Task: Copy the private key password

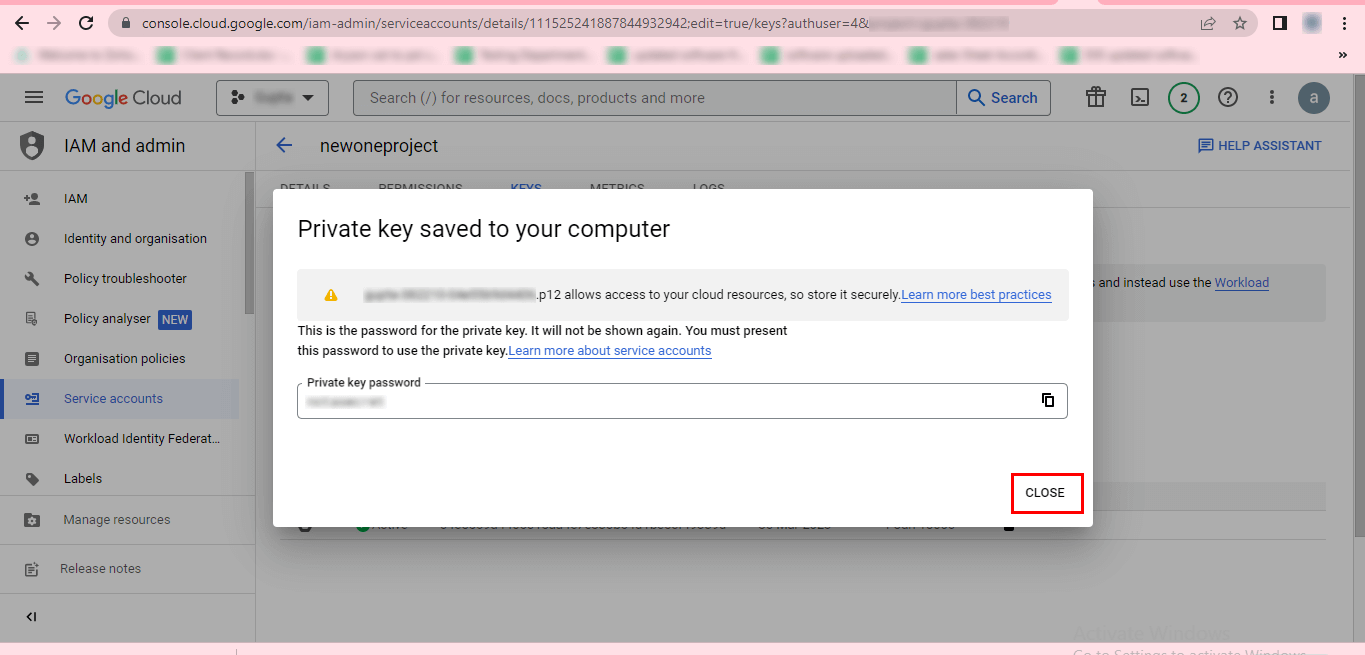Action: coord(1048,400)
